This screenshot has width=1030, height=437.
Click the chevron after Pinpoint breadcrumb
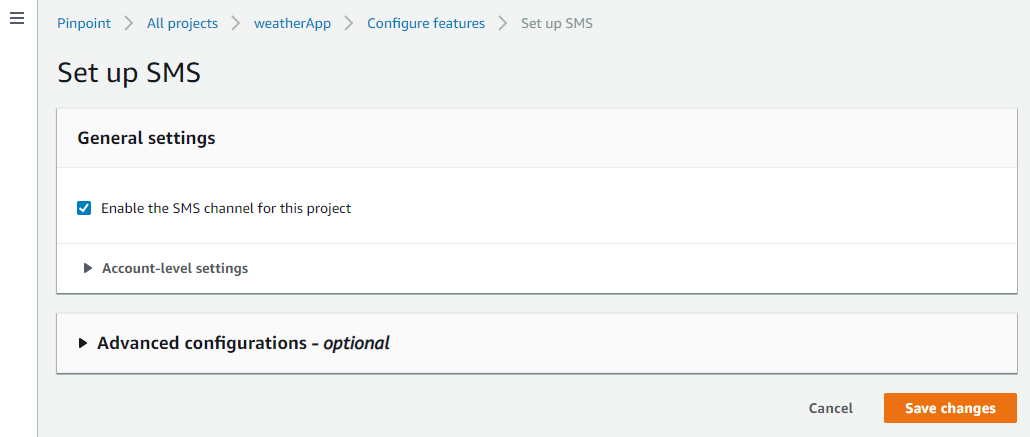pyautogui.click(x=128, y=23)
